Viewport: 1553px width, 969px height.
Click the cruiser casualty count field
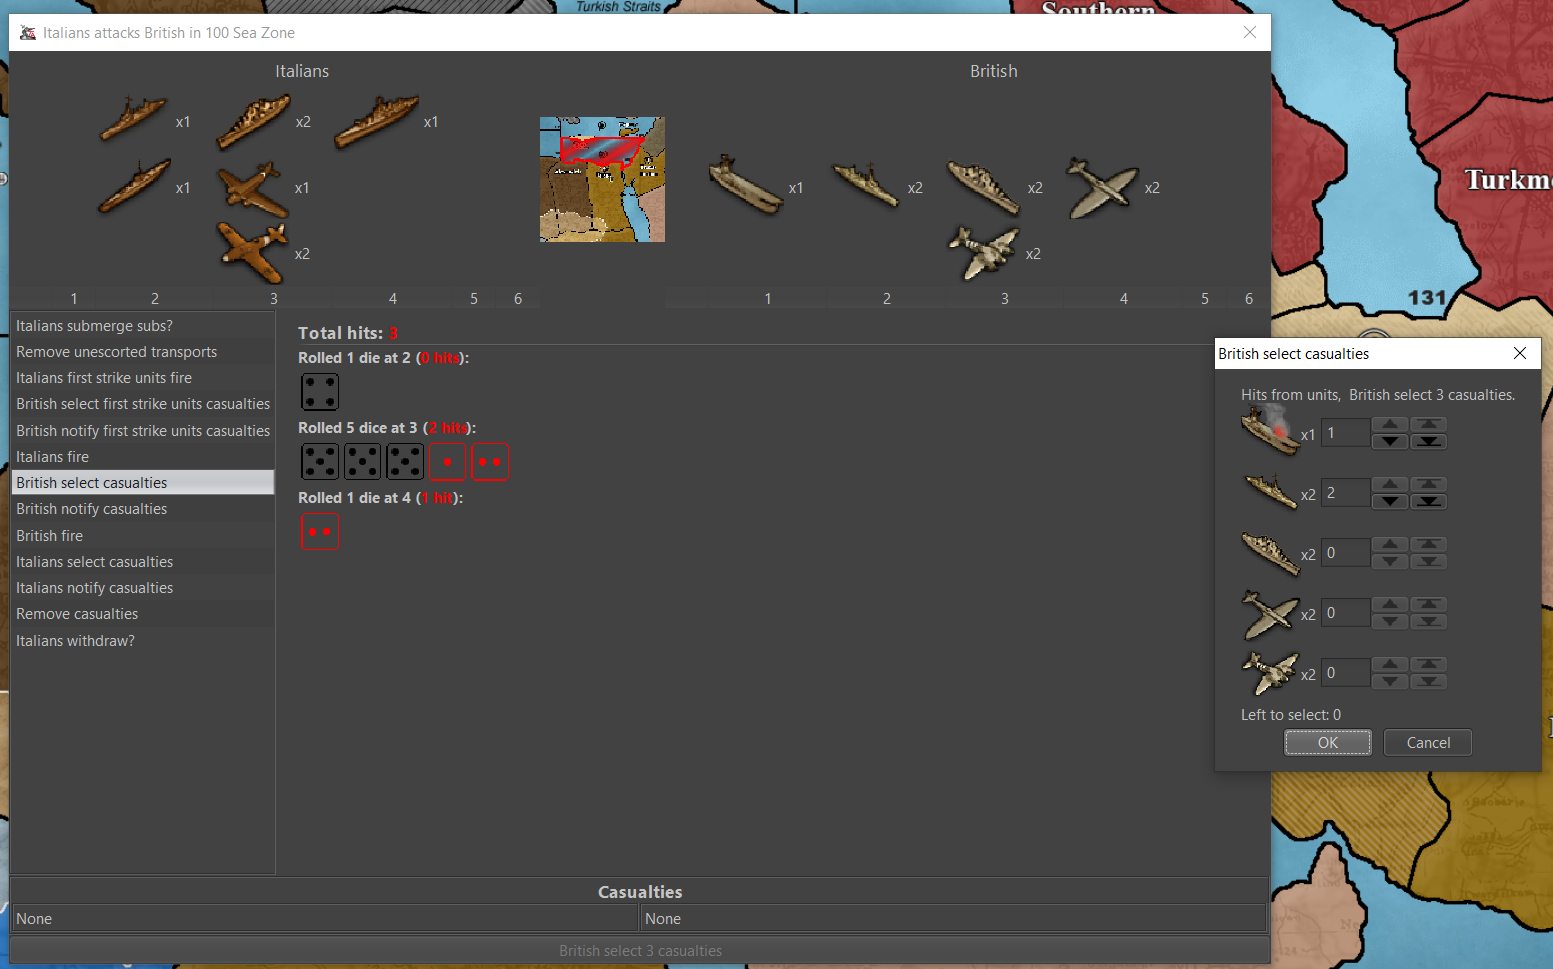(x=1346, y=553)
